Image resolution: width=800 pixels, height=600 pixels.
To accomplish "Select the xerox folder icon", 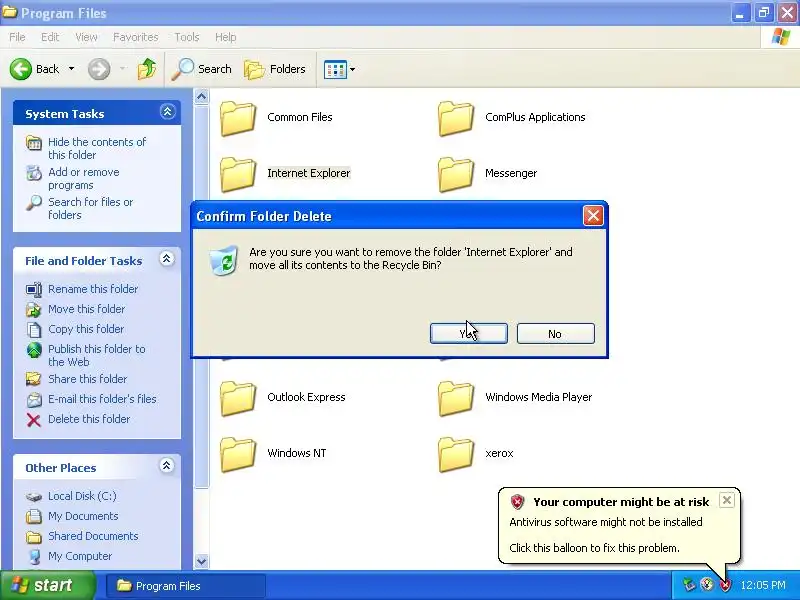I will click(x=456, y=454).
